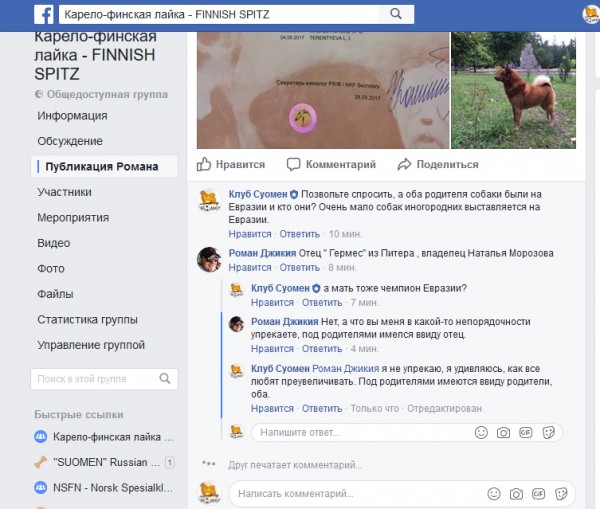Image resolution: width=600 pixels, height=509 pixels.
Task: Click Комментарий button under post
Action: tap(331, 165)
